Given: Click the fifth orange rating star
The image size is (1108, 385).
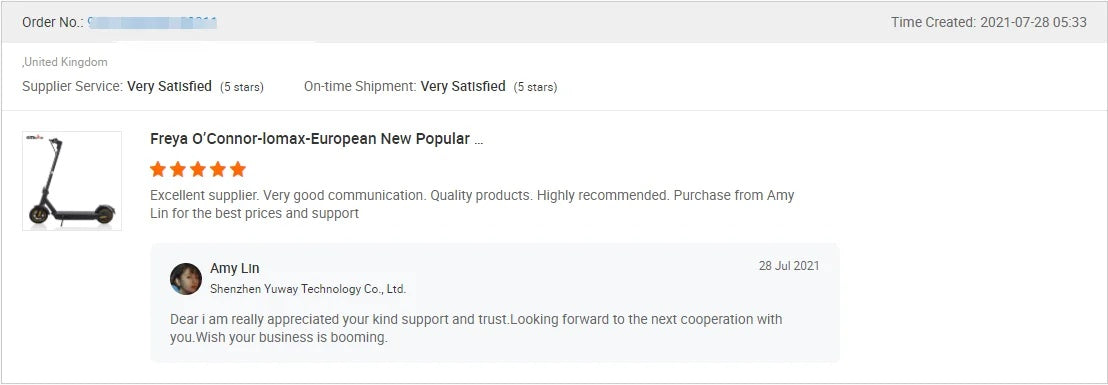Looking at the screenshot, I should click(x=238, y=170).
